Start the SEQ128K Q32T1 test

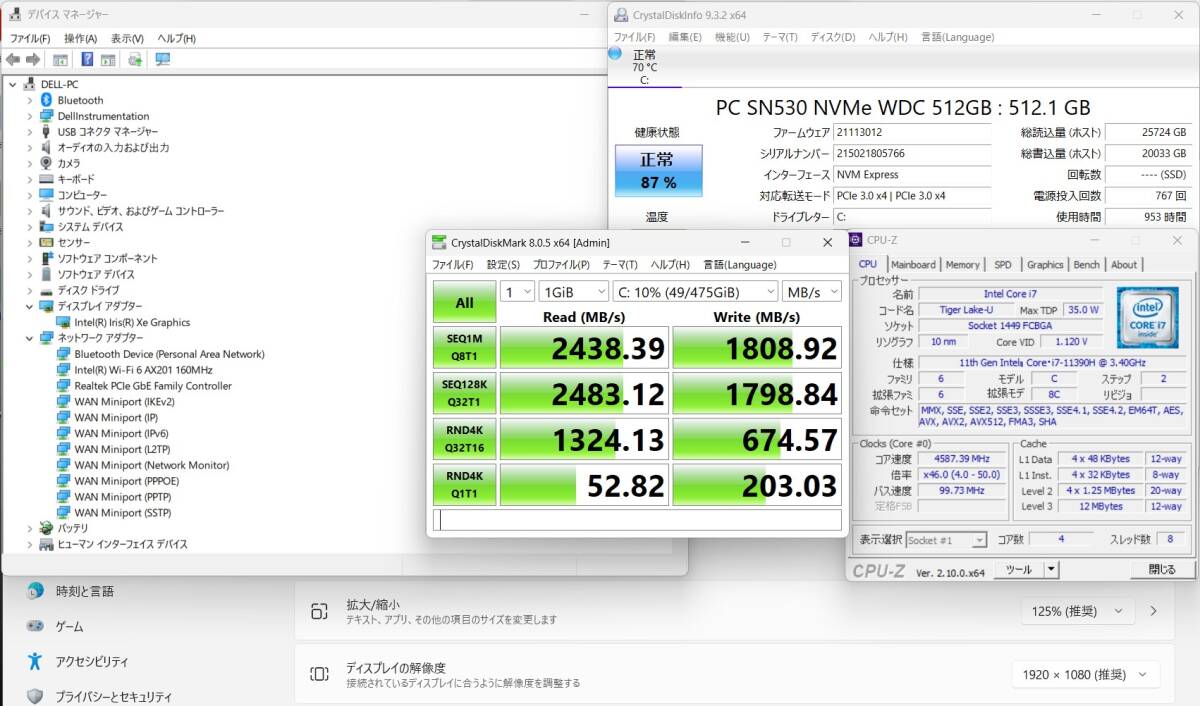point(464,392)
